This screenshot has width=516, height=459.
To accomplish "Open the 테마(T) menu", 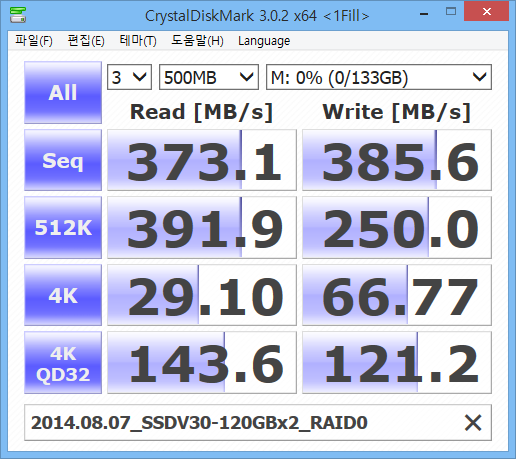I will click(138, 41).
